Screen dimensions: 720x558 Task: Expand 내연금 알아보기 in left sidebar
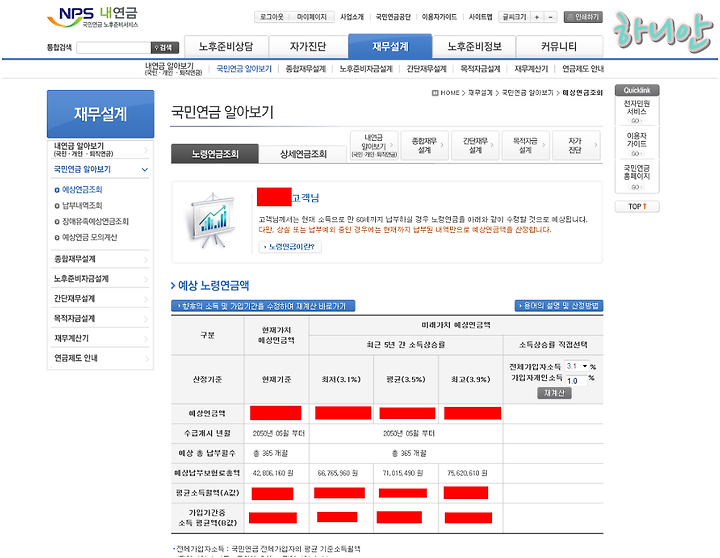tap(100, 149)
